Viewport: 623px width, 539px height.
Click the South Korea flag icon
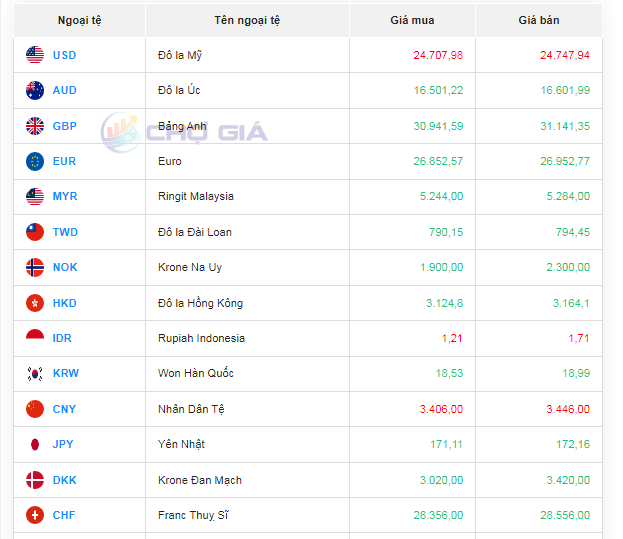[x=35, y=373]
